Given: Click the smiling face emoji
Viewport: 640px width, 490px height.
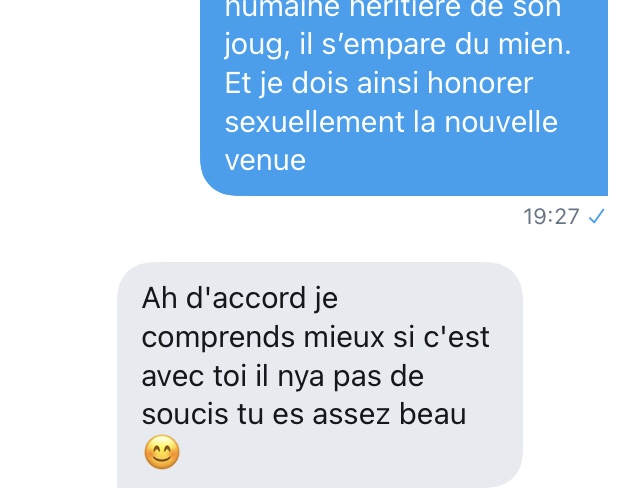Looking at the screenshot, I should [162, 452].
